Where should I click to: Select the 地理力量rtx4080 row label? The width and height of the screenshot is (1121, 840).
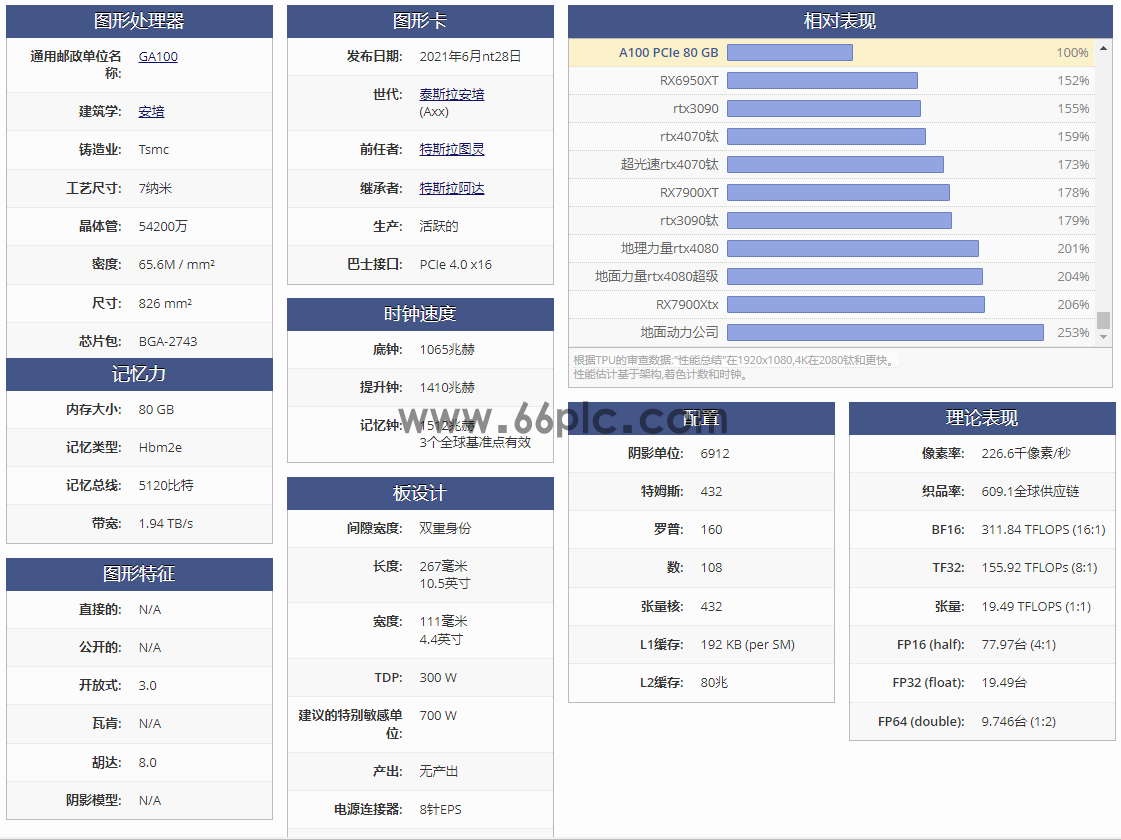click(x=670, y=248)
